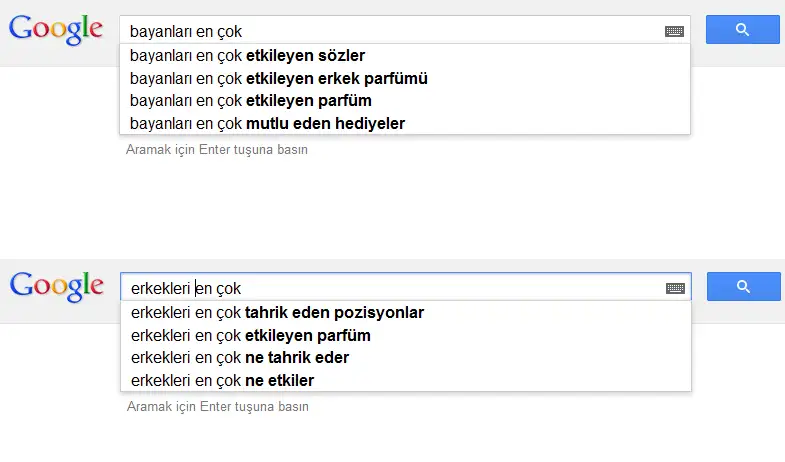Screen dimensions: 785x462
Task: Click bottom 'Aramak için Enter tuşuna basın' hint
Action: [x=218, y=406]
